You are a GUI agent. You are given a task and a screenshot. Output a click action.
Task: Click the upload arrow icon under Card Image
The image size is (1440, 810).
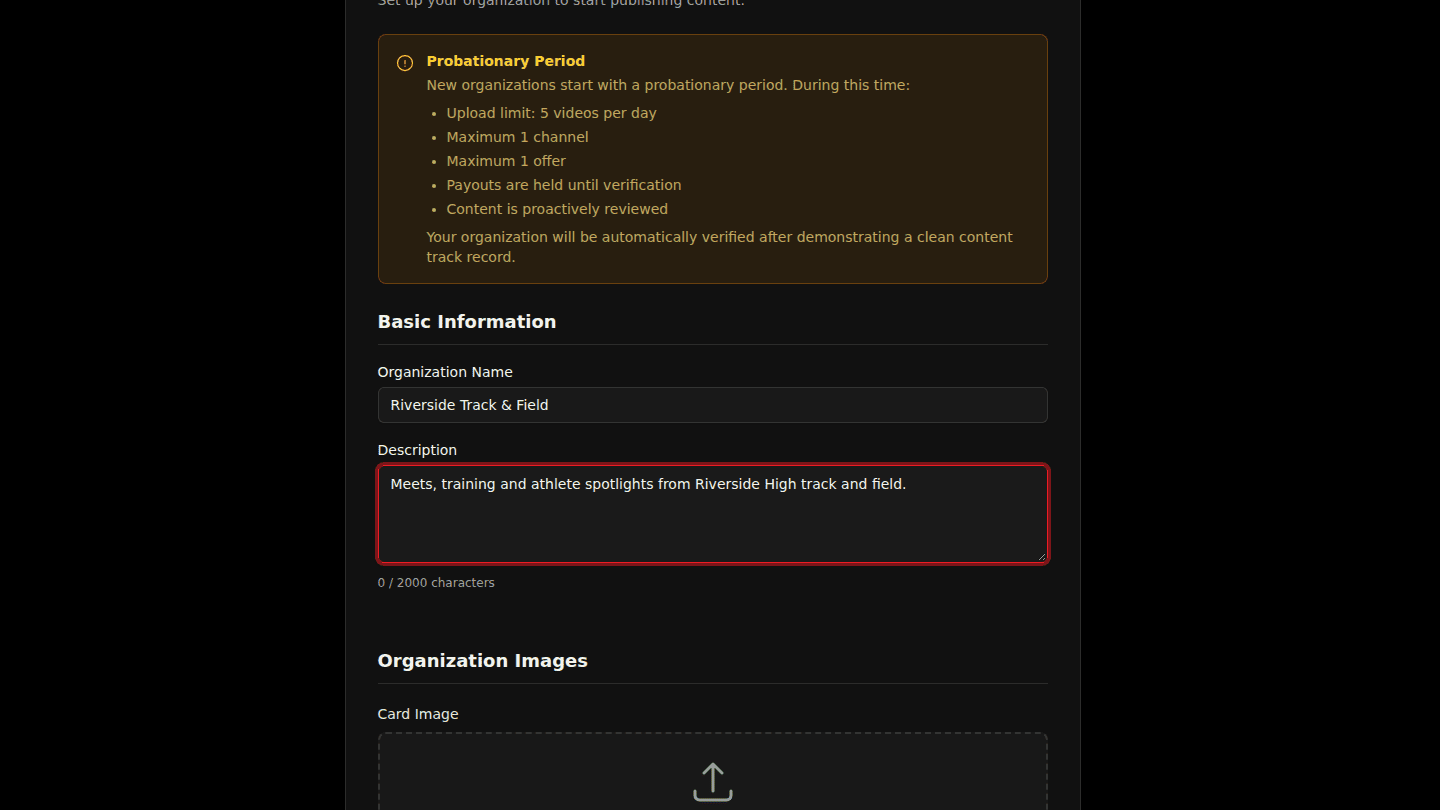pos(713,782)
